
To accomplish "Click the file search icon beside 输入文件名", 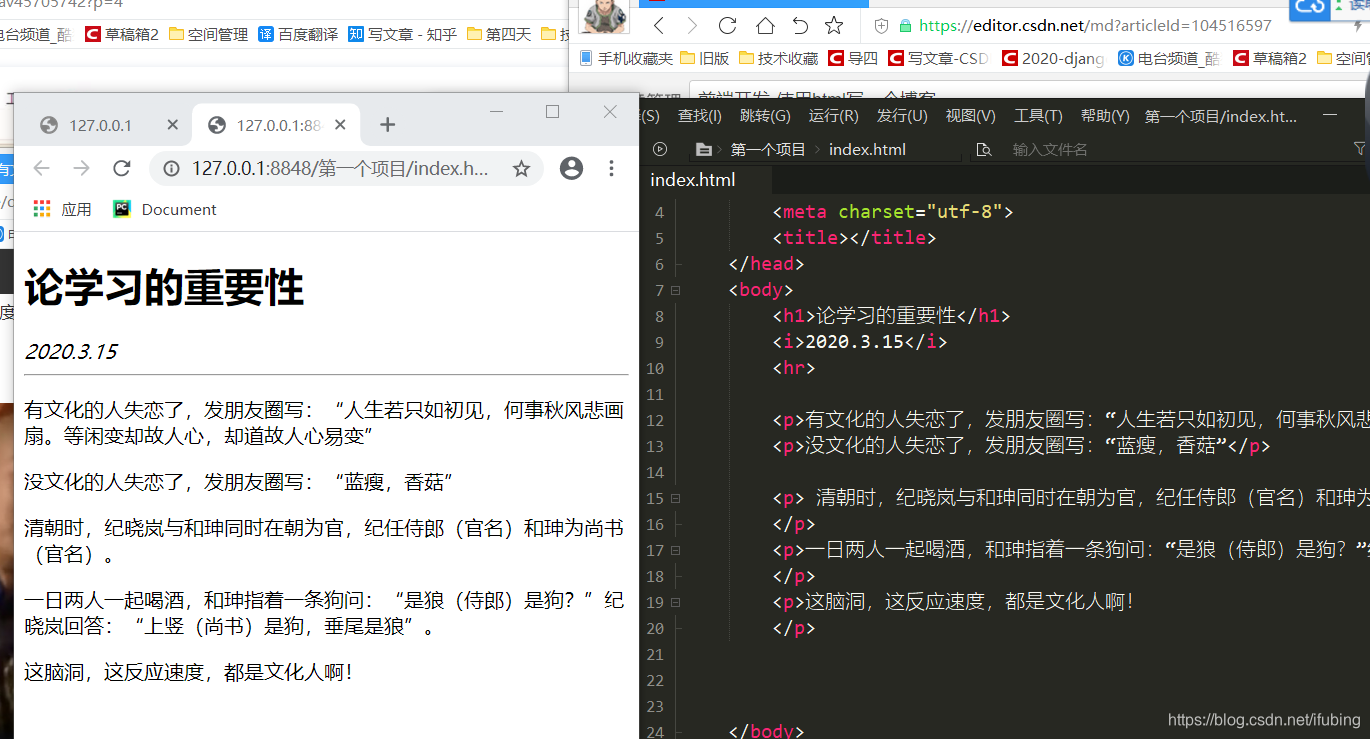I will (983, 149).
